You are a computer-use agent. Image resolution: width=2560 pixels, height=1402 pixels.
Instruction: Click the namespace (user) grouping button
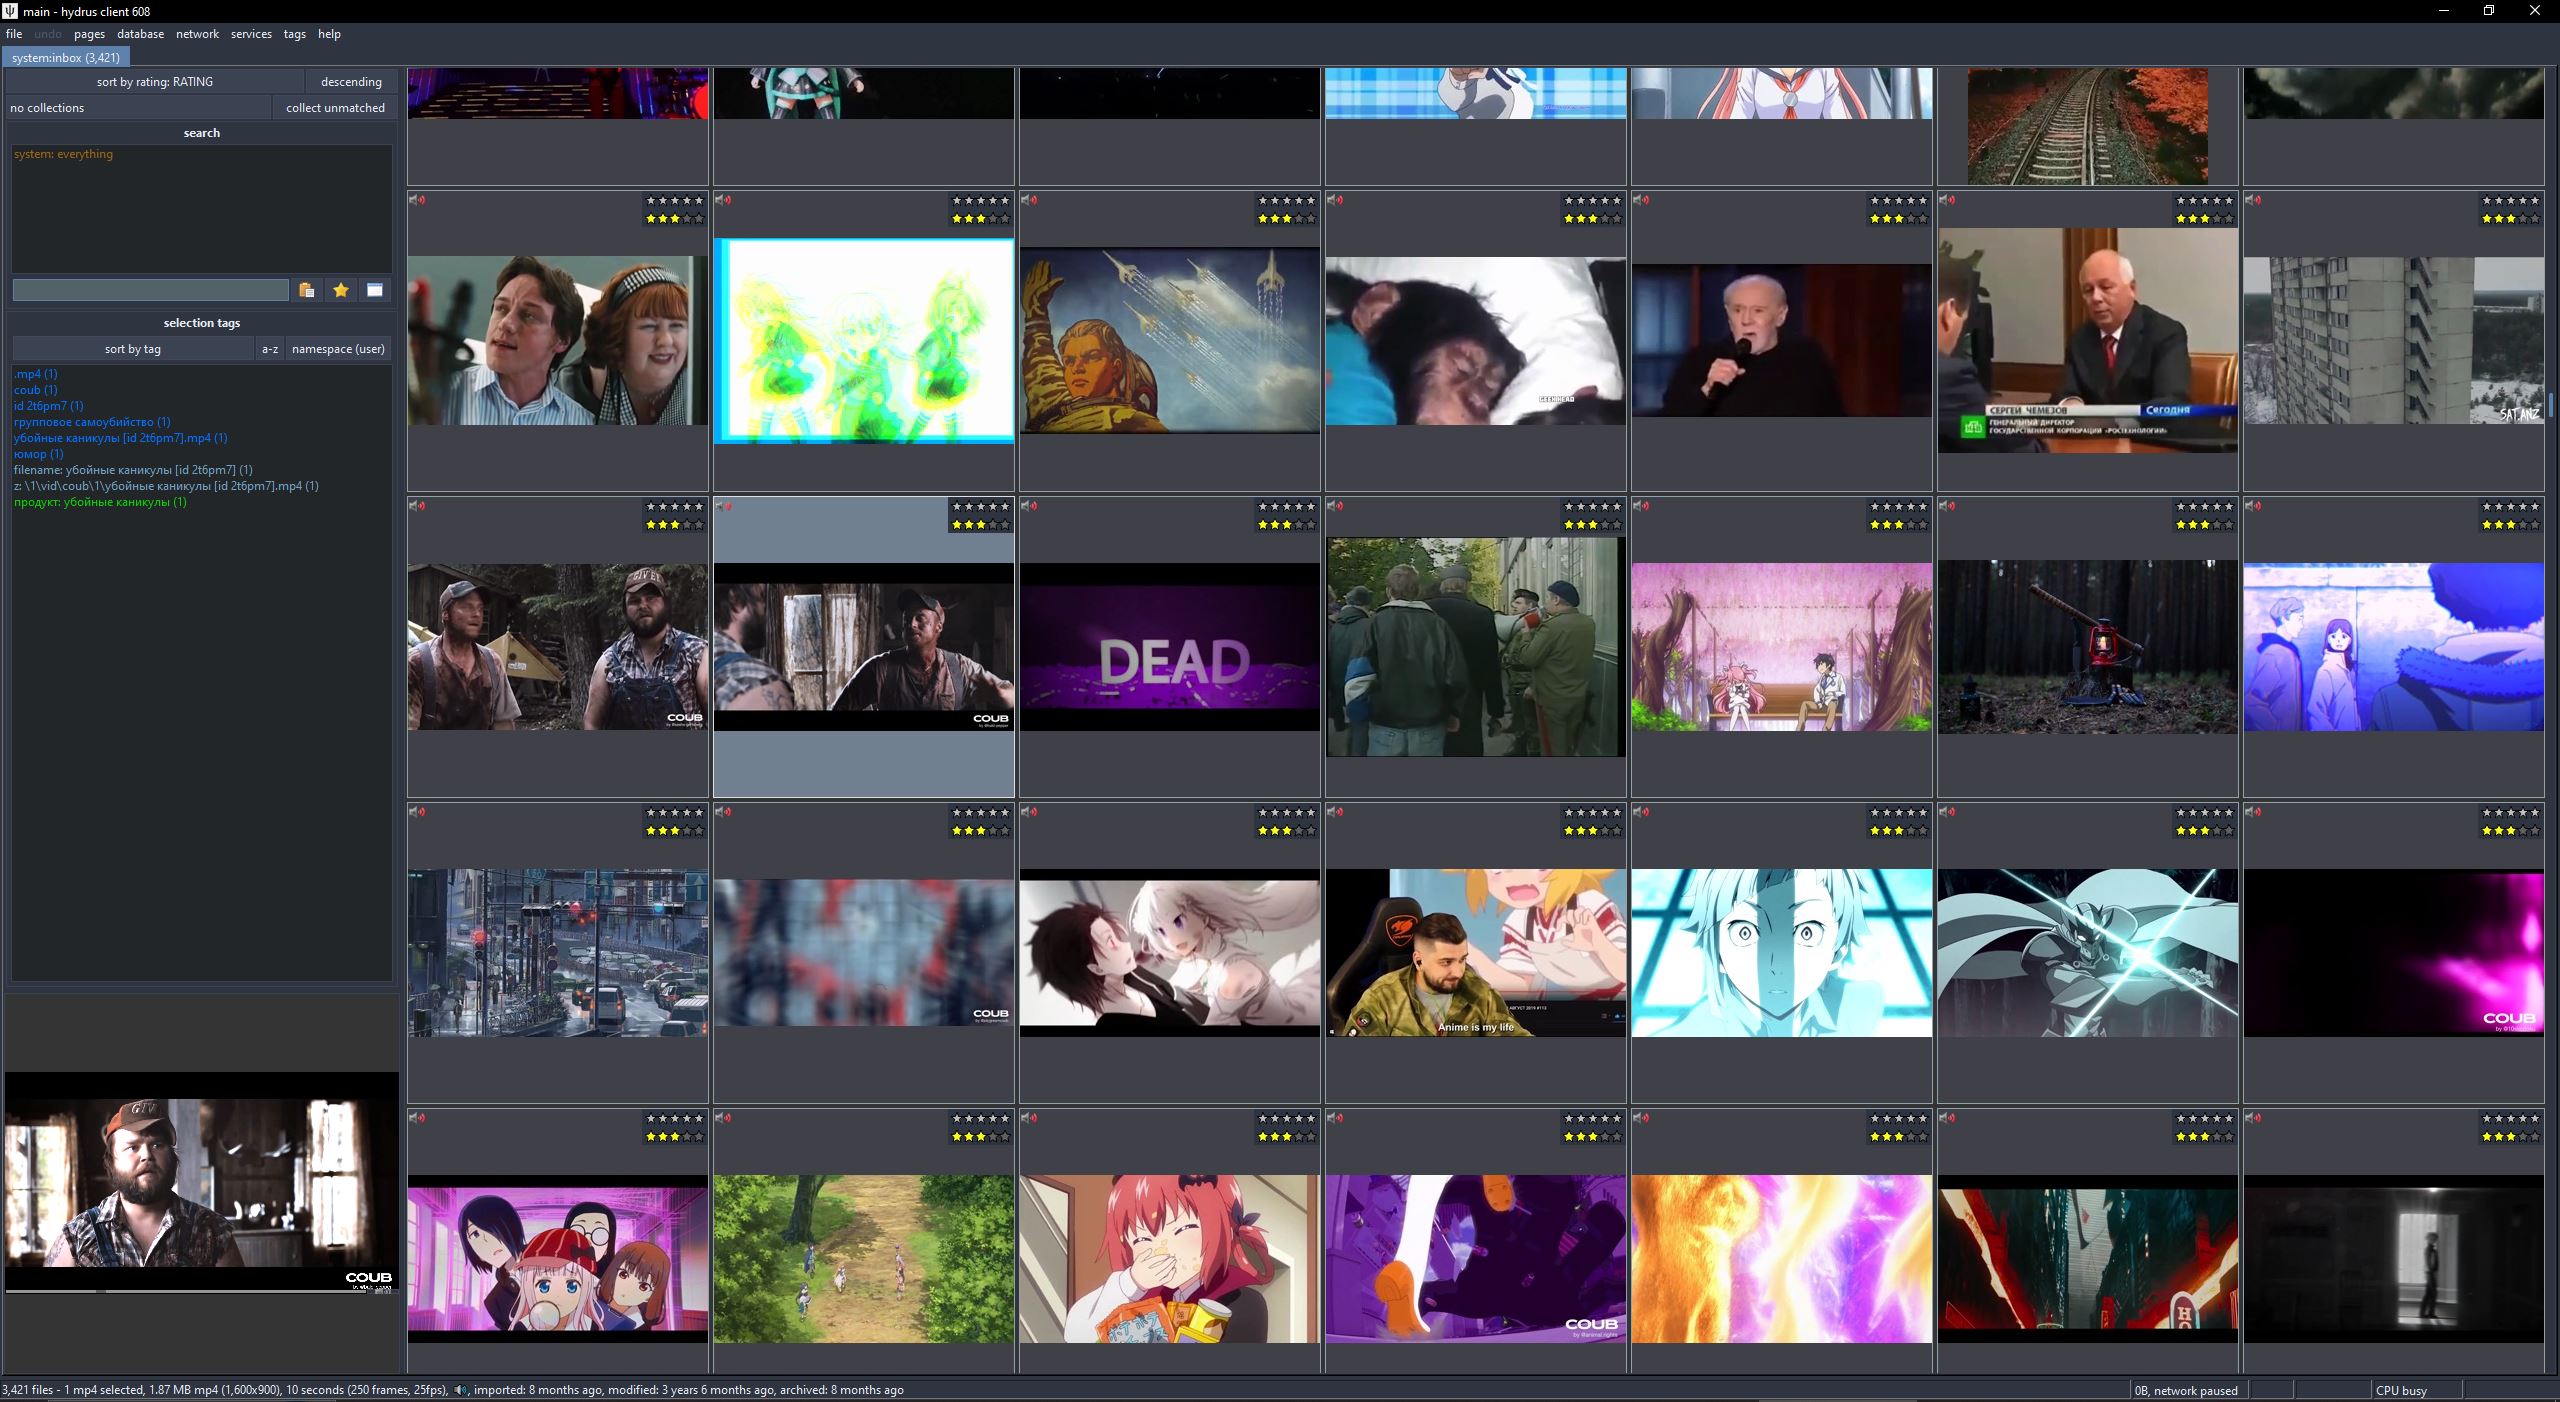[x=338, y=349]
